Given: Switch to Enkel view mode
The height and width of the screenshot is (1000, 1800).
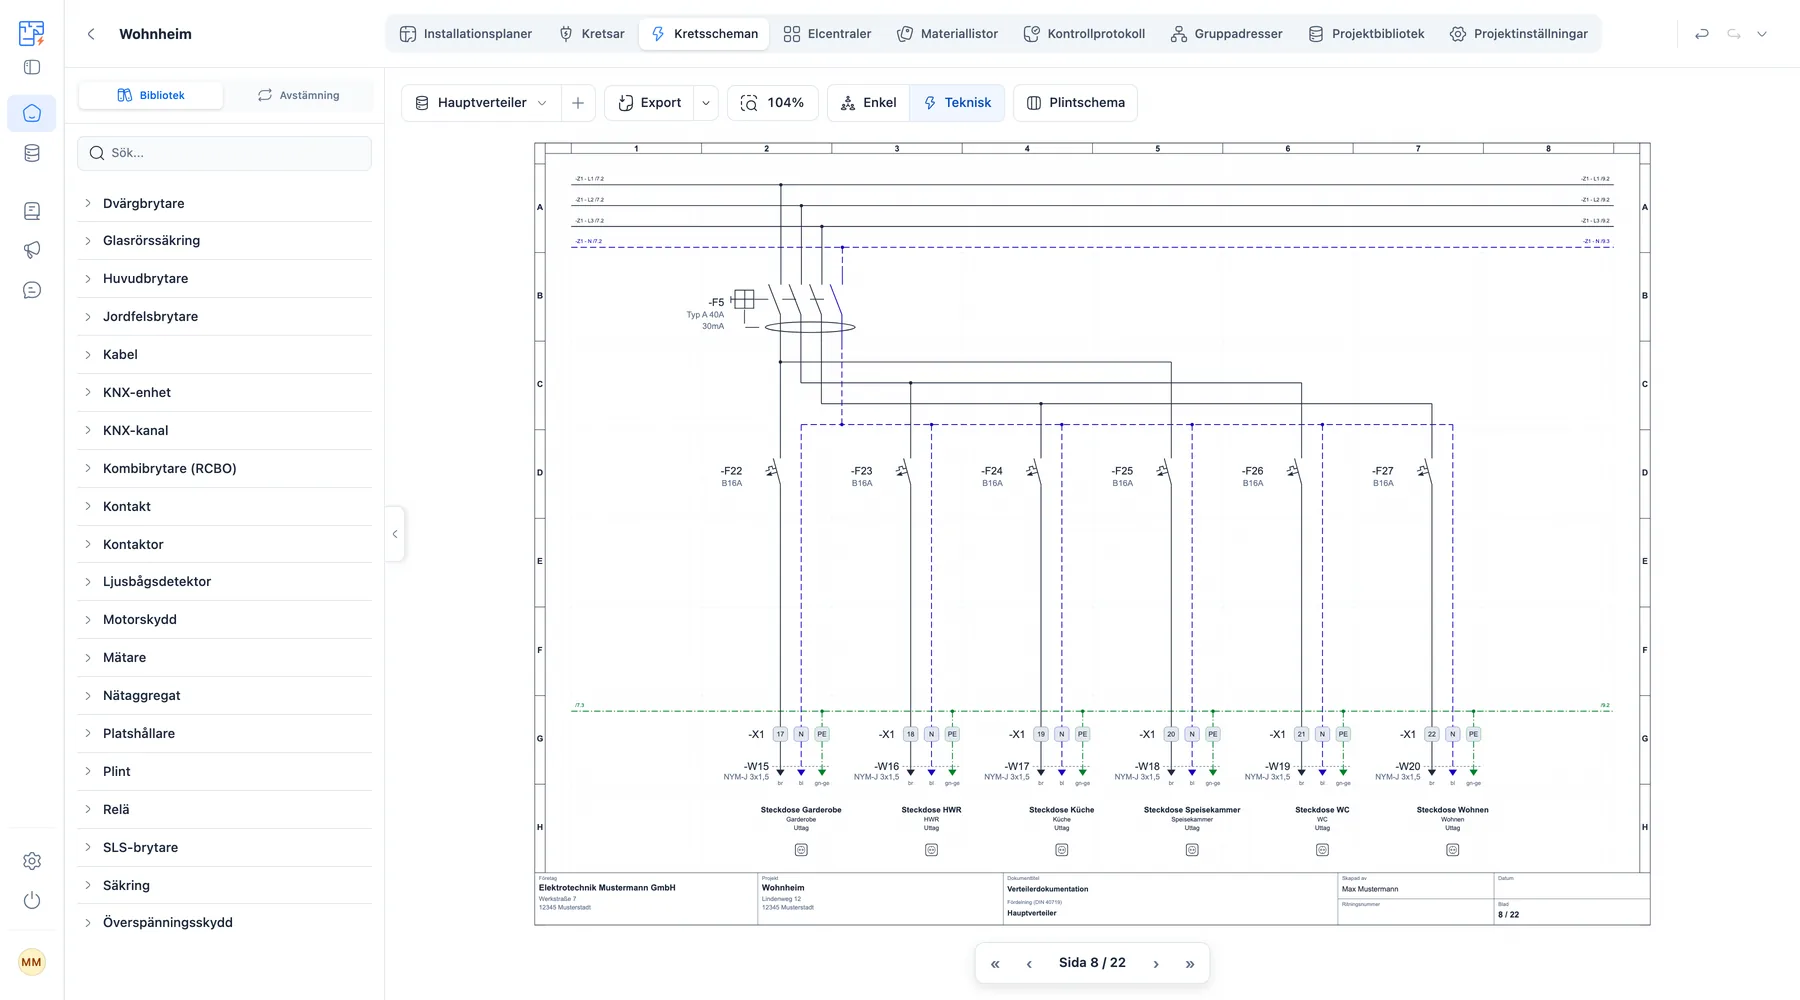Looking at the screenshot, I should [x=868, y=103].
